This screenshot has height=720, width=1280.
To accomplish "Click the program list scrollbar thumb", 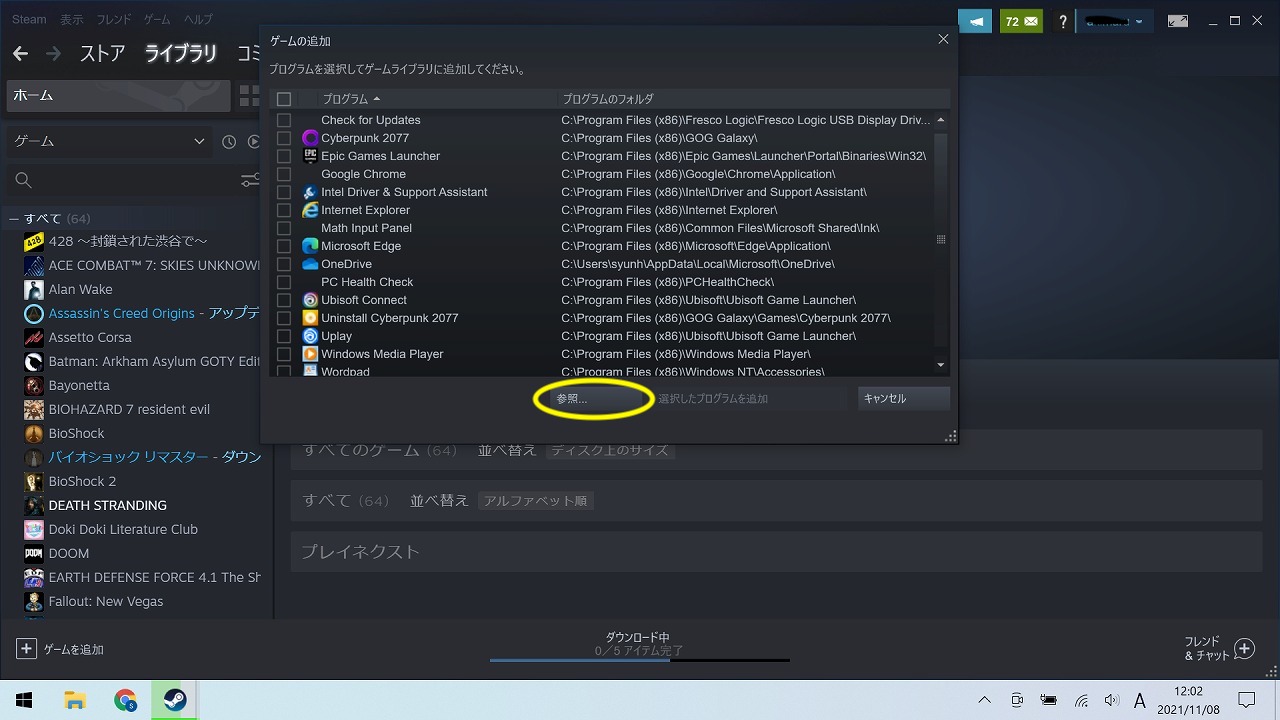I will (x=941, y=240).
